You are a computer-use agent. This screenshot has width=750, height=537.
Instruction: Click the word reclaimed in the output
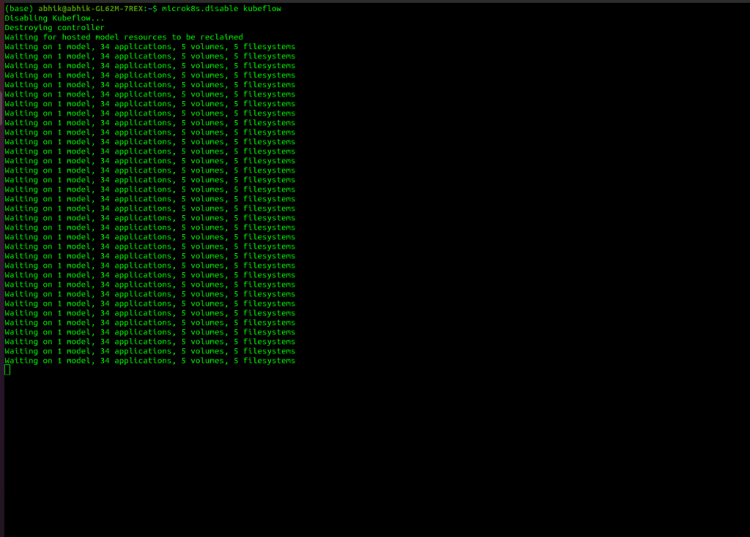215,37
